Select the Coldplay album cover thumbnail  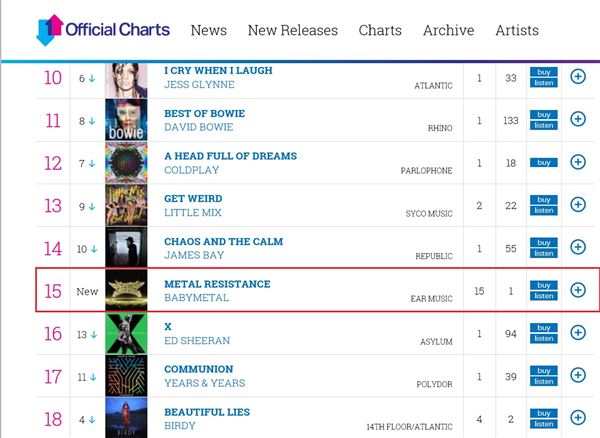[x=126, y=163]
